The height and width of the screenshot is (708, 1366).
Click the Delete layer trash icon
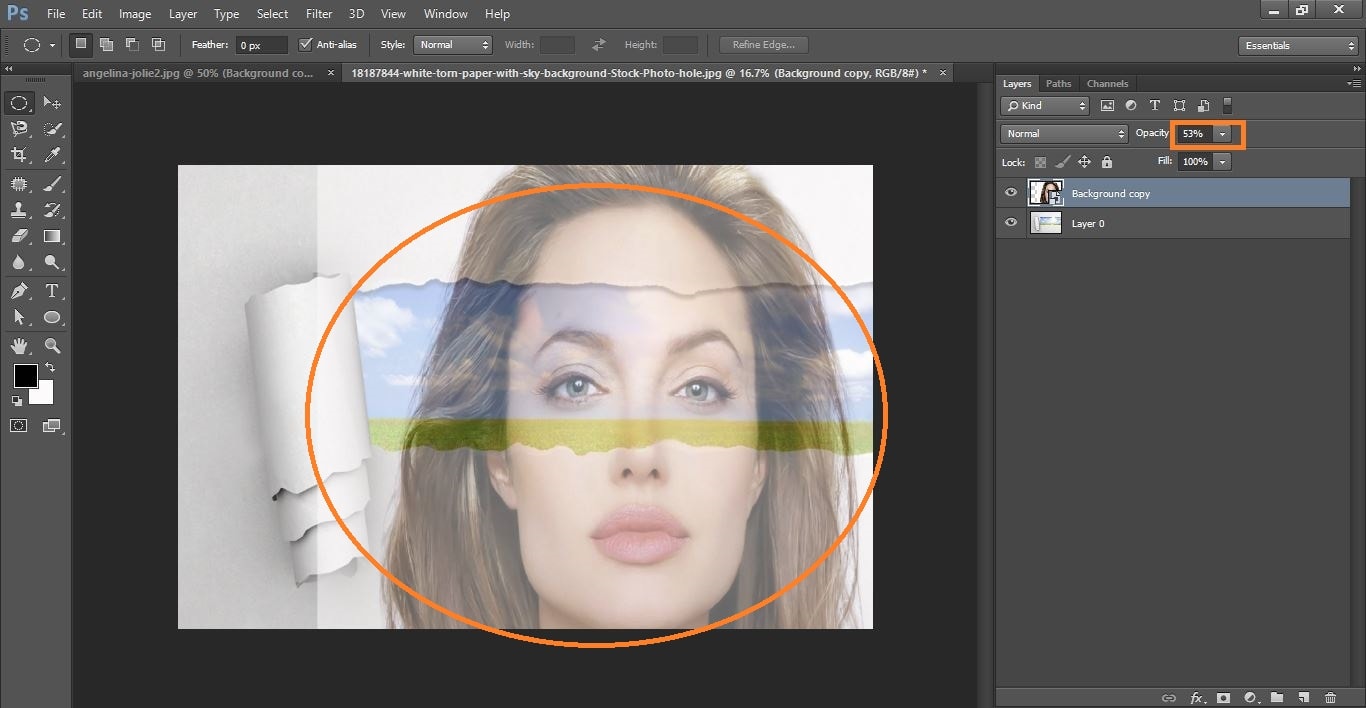1330,697
